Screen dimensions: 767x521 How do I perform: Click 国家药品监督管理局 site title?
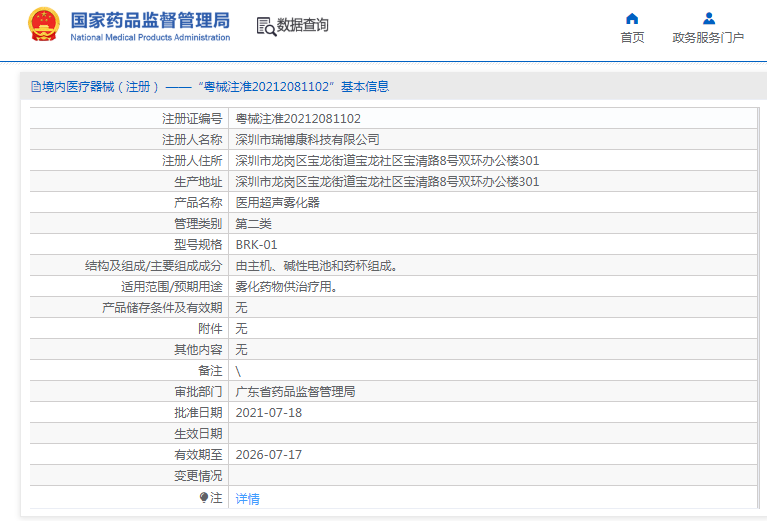point(150,21)
